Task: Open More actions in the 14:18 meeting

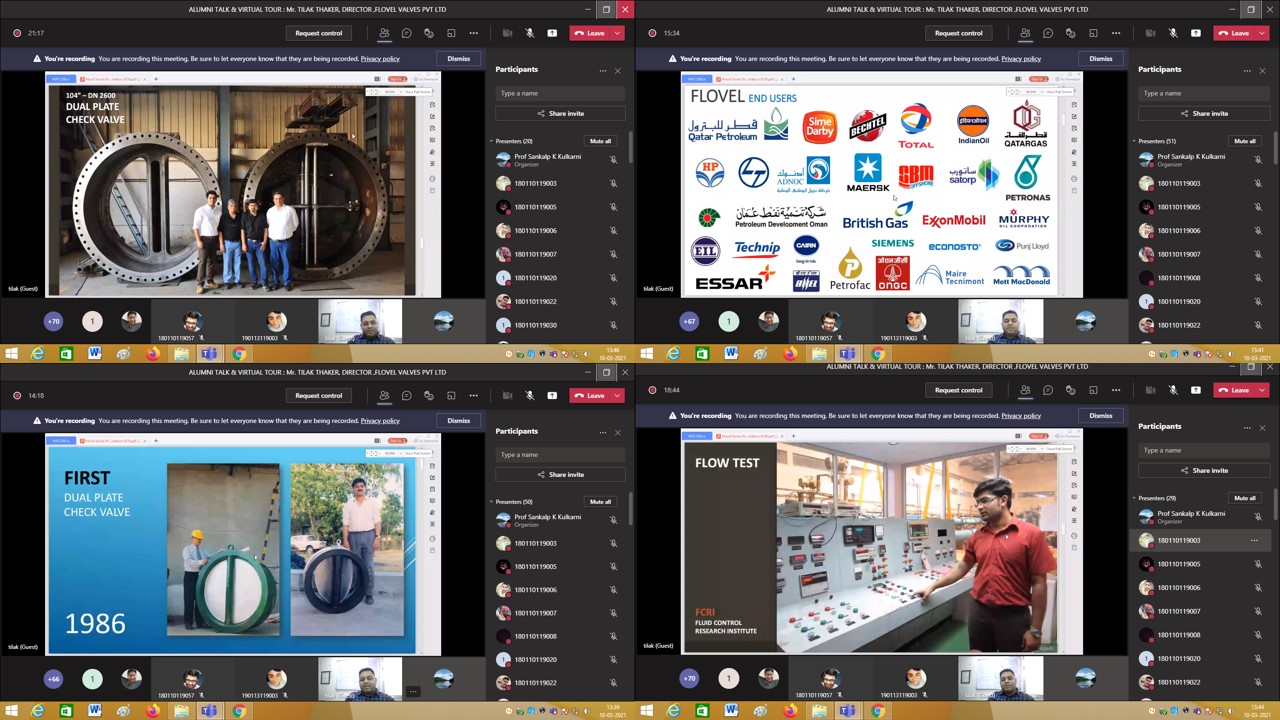Action: click(474, 395)
